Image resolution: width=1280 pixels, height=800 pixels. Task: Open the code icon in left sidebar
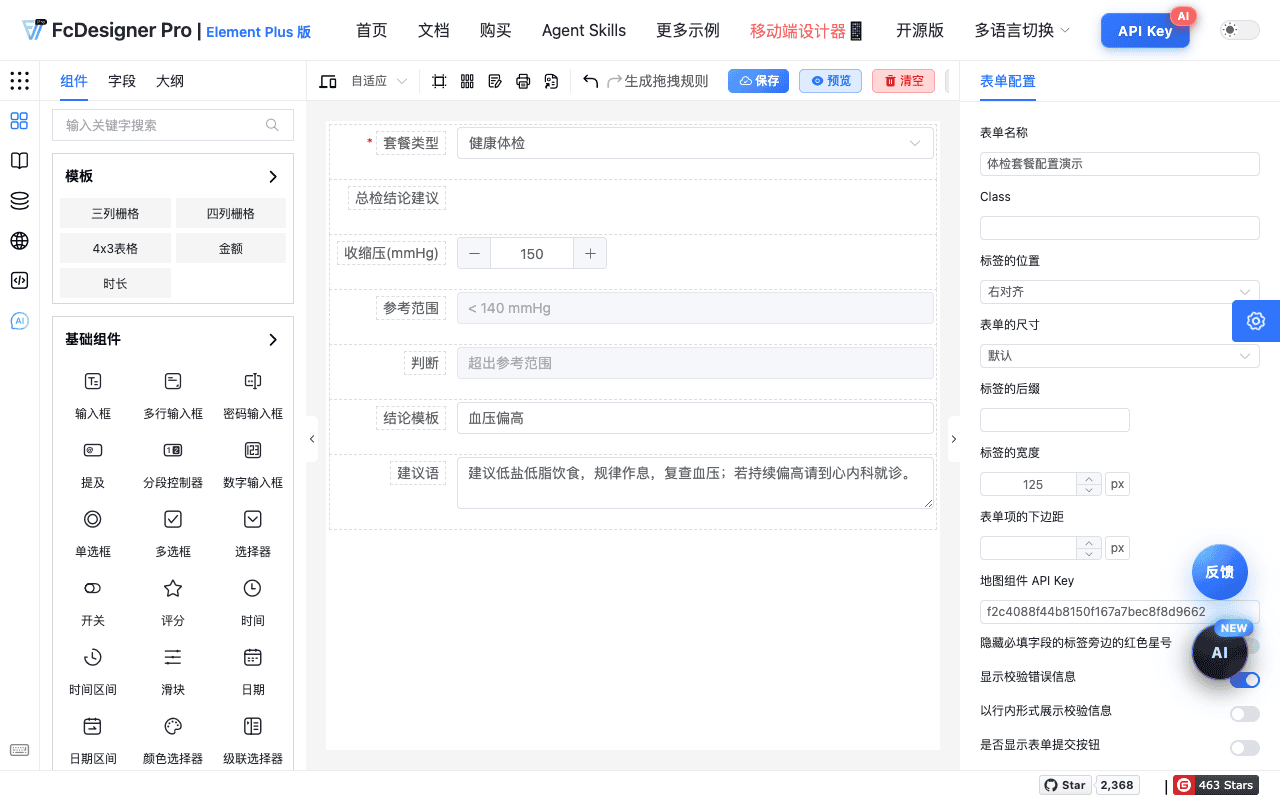click(x=19, y=281)
